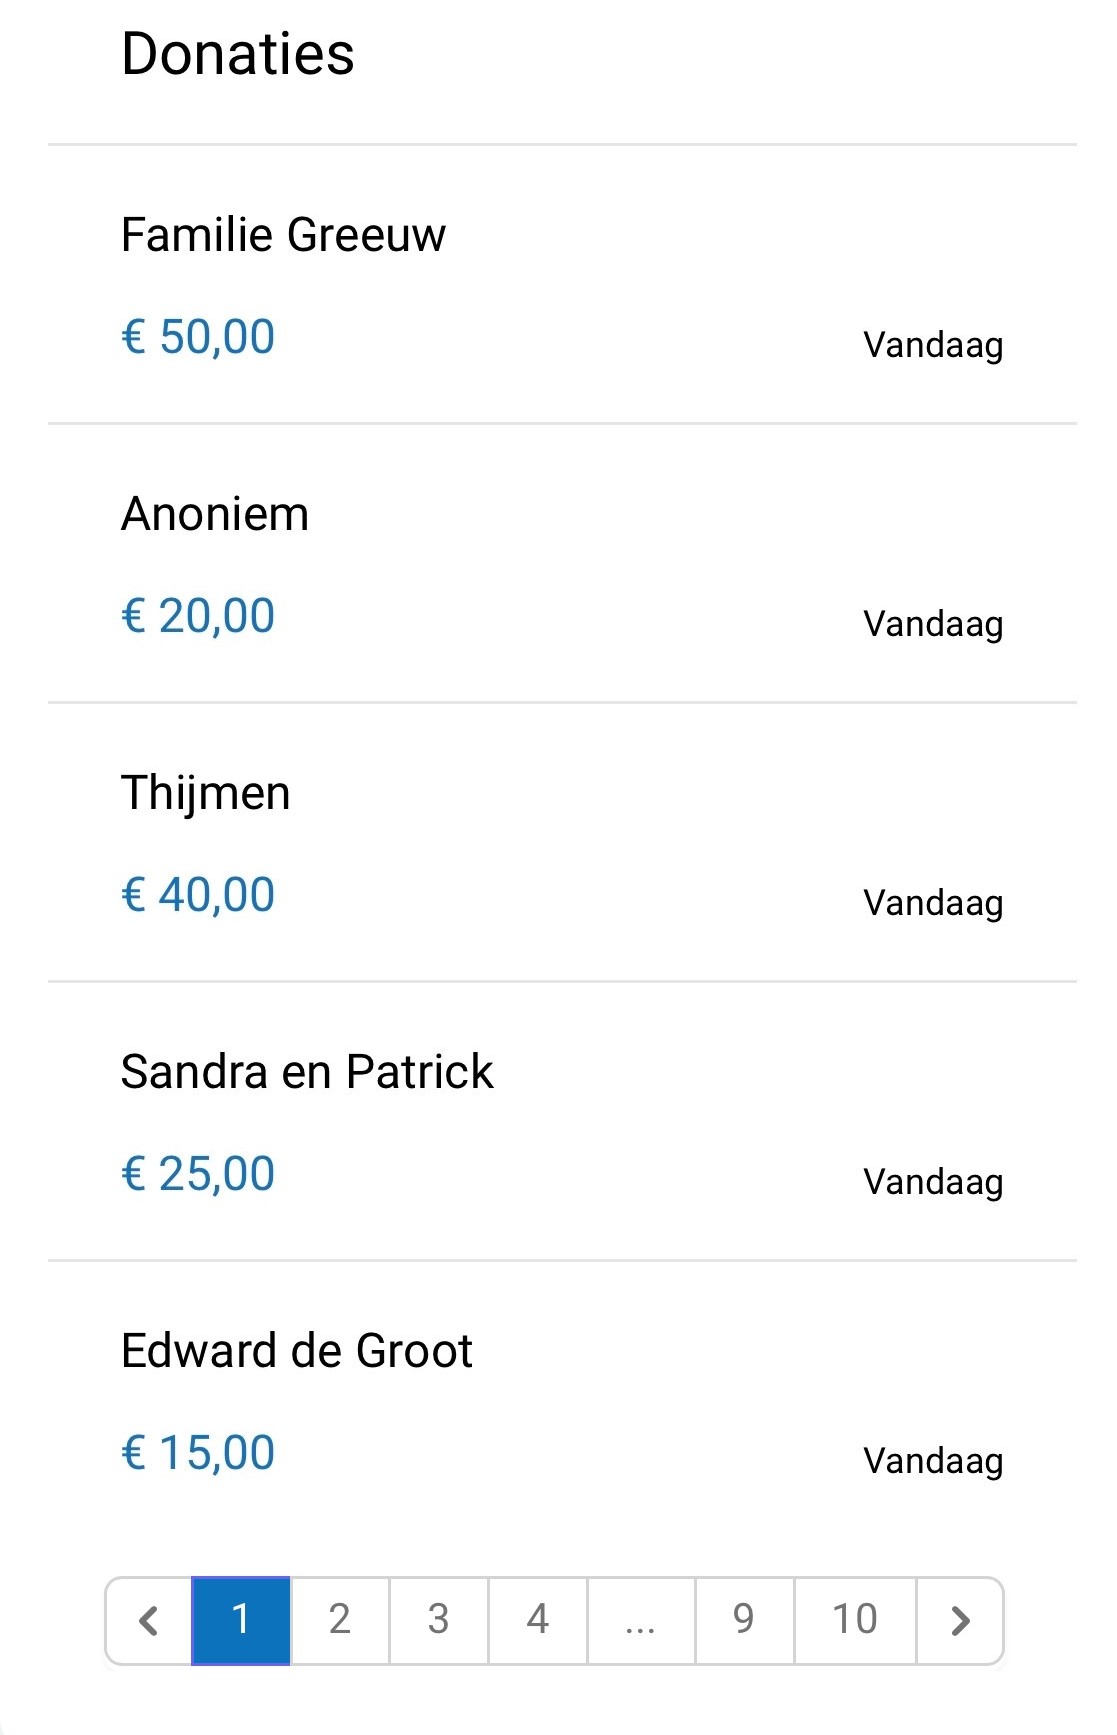Click the € 25,00 donation amount
This screenshot has height=1735, width=1117.
coord(198,1174)
